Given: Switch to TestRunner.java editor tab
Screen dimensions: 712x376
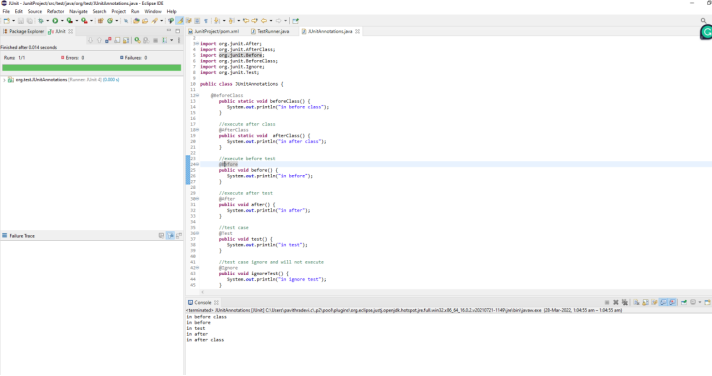Looking at the screenshot, I should [x=270, y=31].
